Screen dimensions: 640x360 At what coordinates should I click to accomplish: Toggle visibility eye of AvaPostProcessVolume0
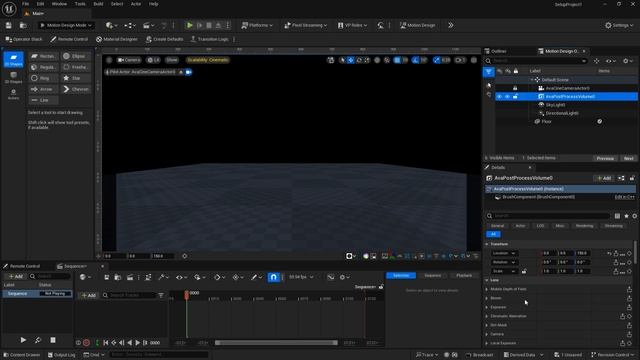tap(499, 97)
